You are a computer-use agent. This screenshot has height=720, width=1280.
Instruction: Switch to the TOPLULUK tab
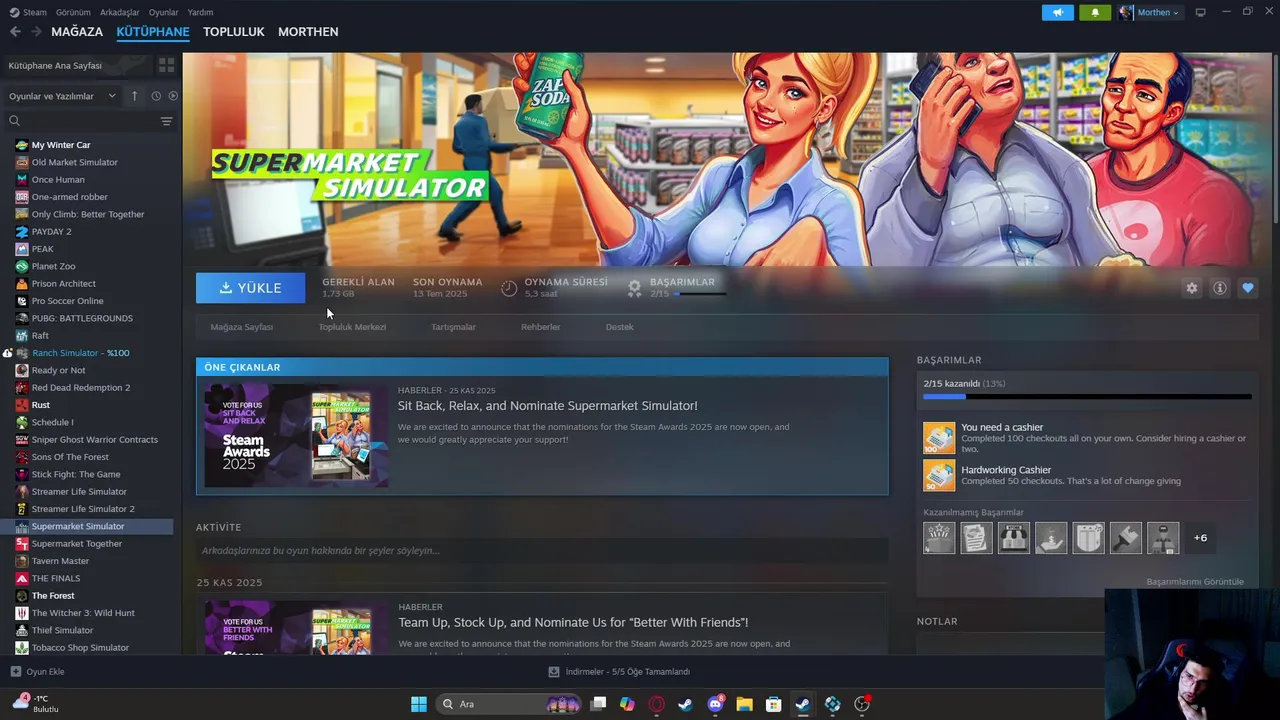[x=233, y=32]
